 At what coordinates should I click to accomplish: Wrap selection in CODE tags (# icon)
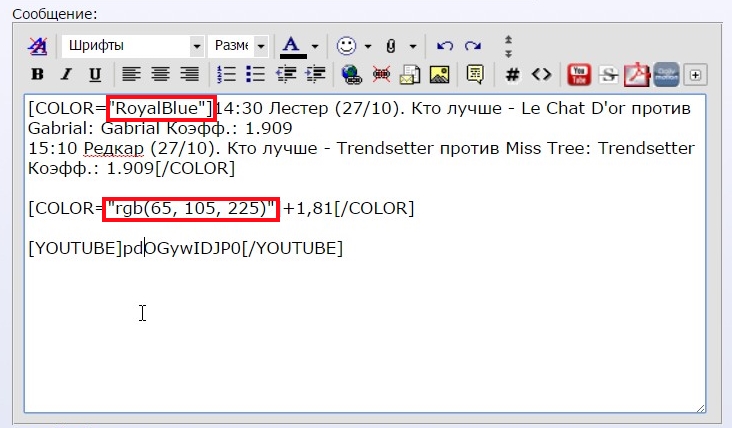tap(512, 74)
